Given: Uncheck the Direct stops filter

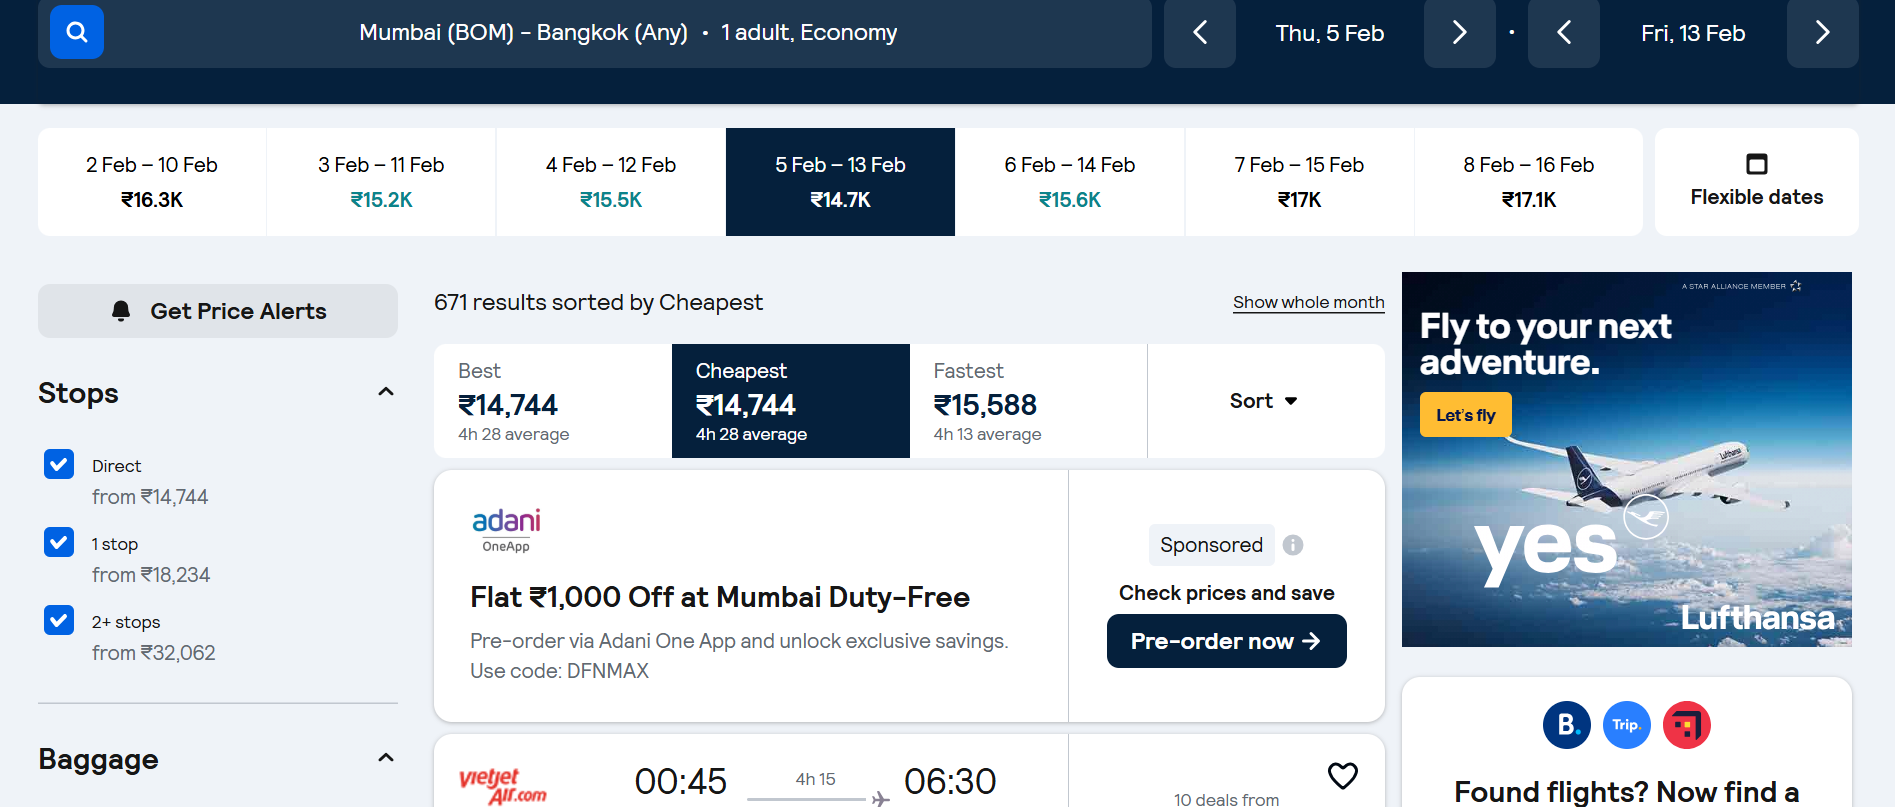Looking at the screenshot, I should tap(58, 464).
